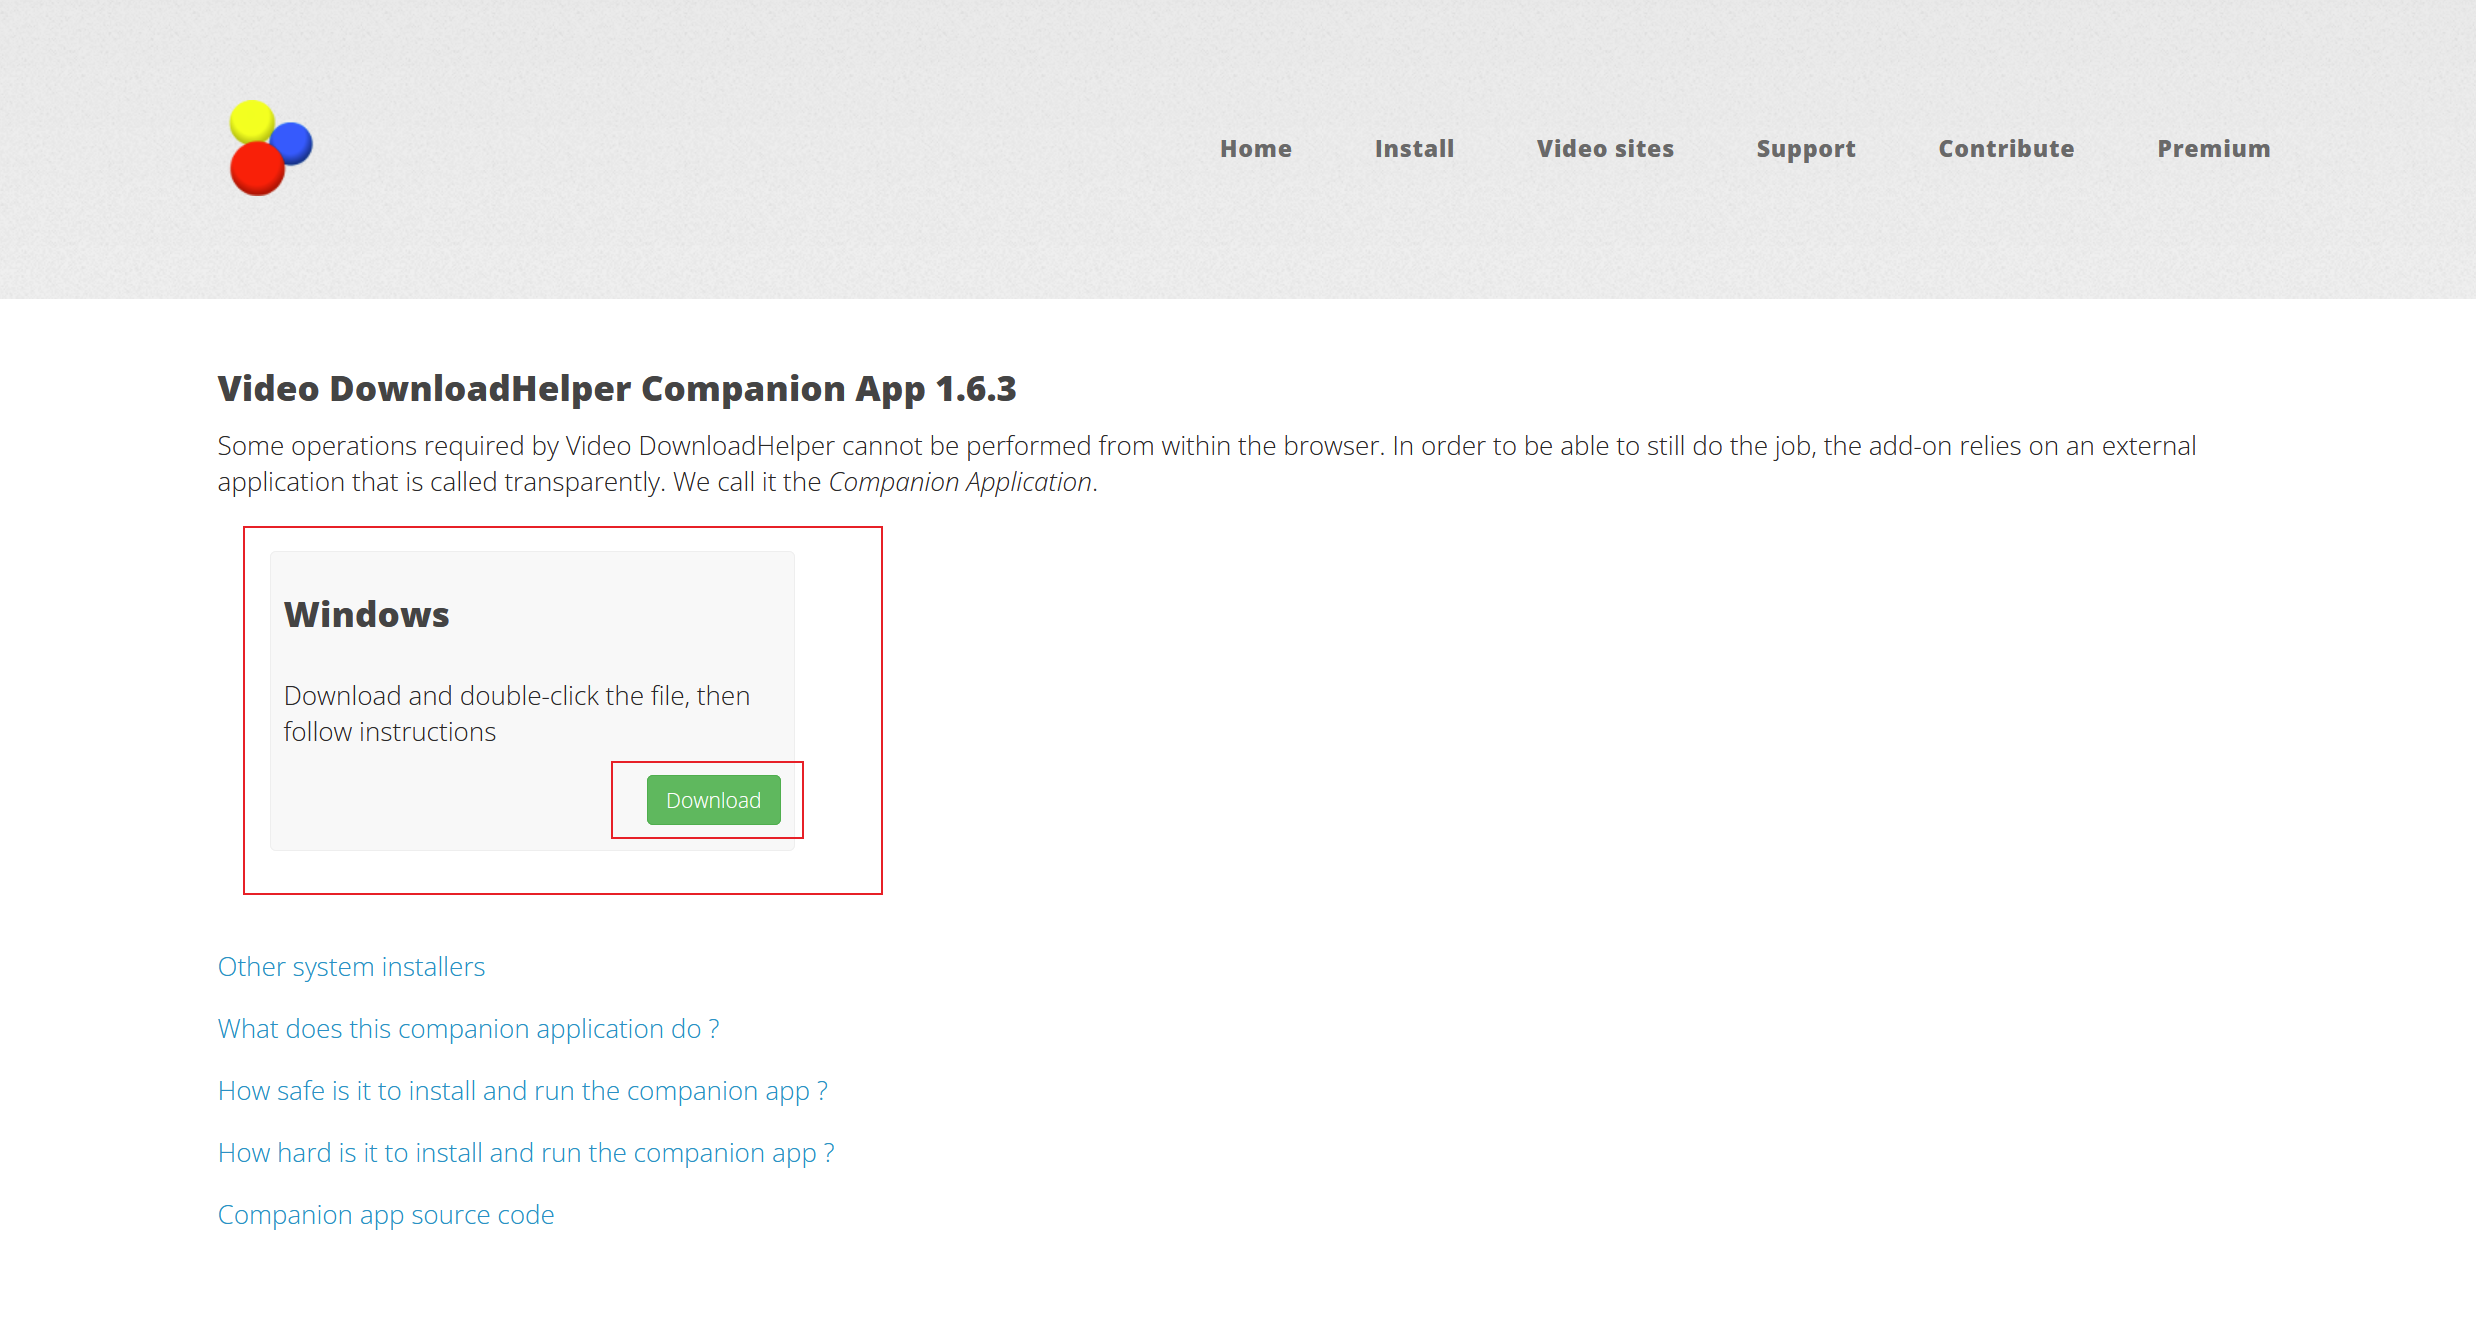
Task: Click the 'Windows' card heading
Action: pyautogui.click(x=367, y=614)
